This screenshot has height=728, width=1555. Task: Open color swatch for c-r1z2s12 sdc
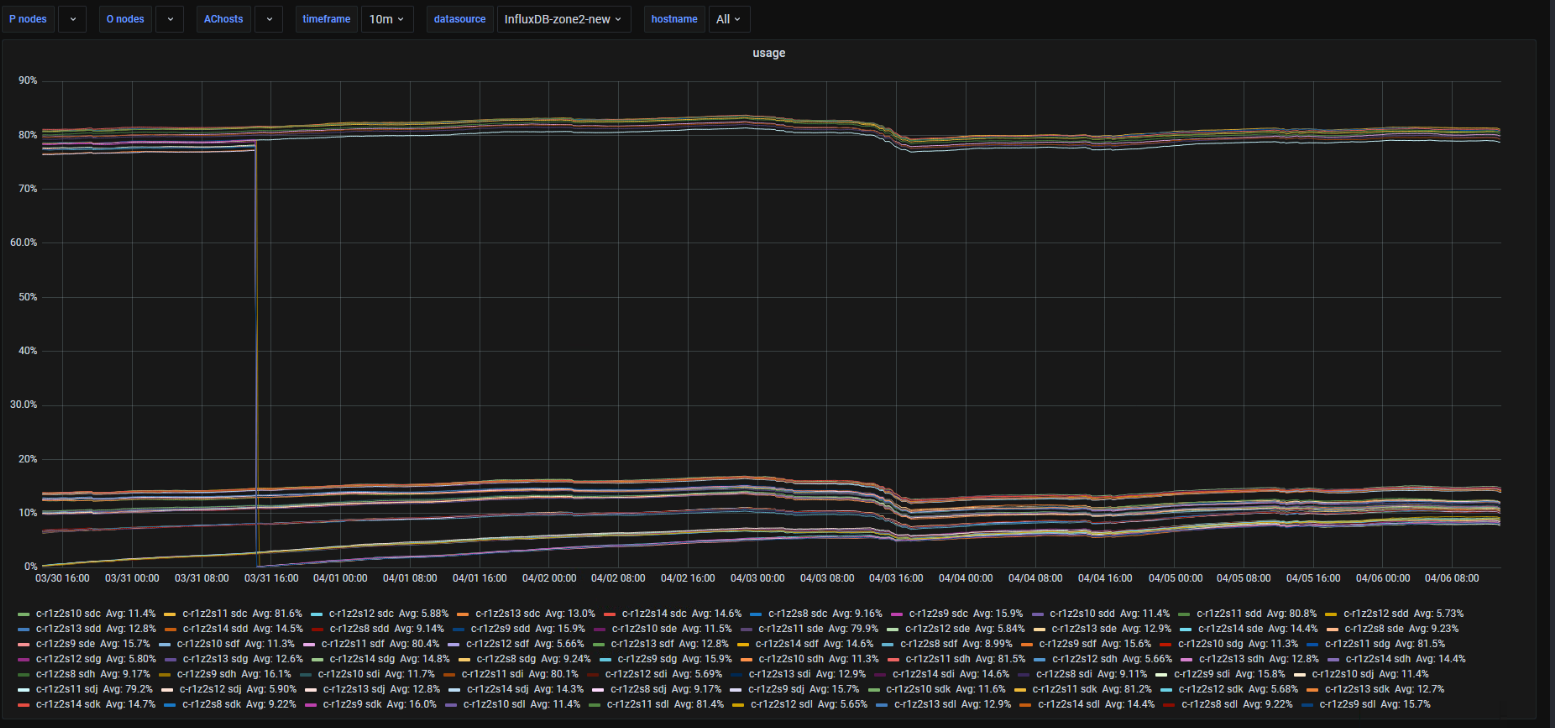[317, 613]
